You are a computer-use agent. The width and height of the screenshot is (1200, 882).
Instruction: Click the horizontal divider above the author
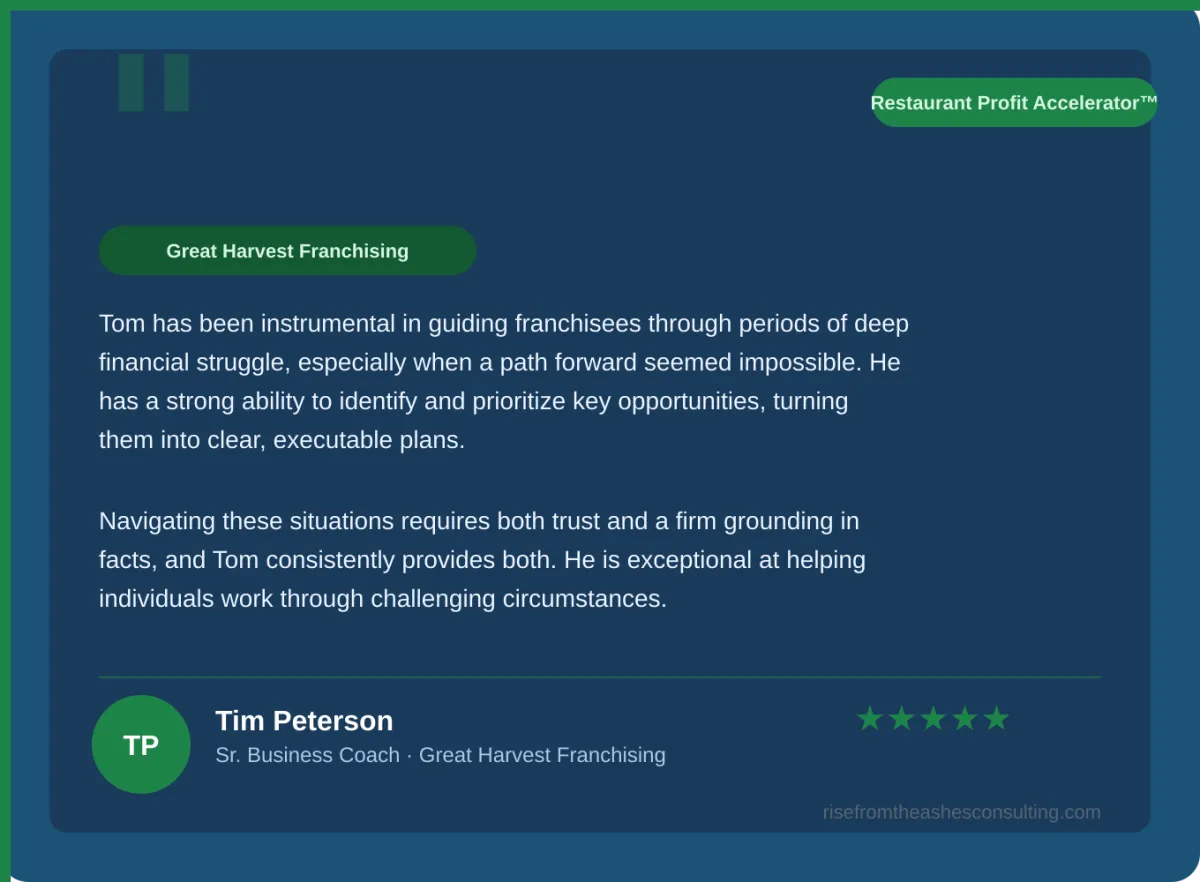[600, 677]
